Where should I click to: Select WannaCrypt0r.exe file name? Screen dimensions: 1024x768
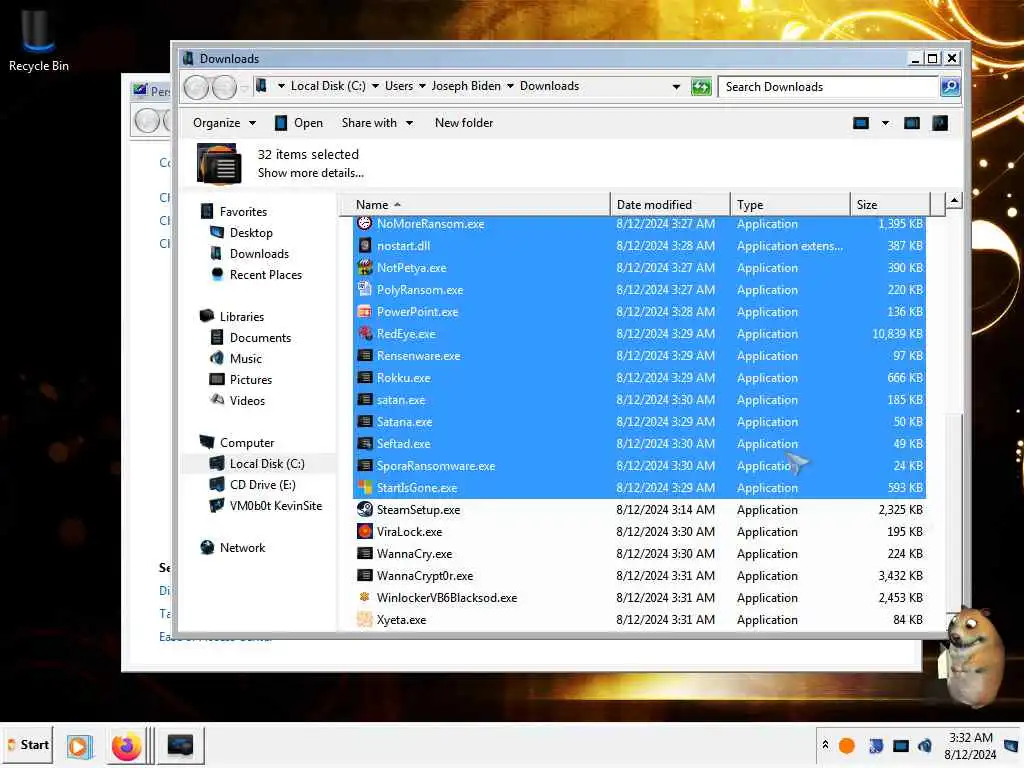click(x=424, y=576)
